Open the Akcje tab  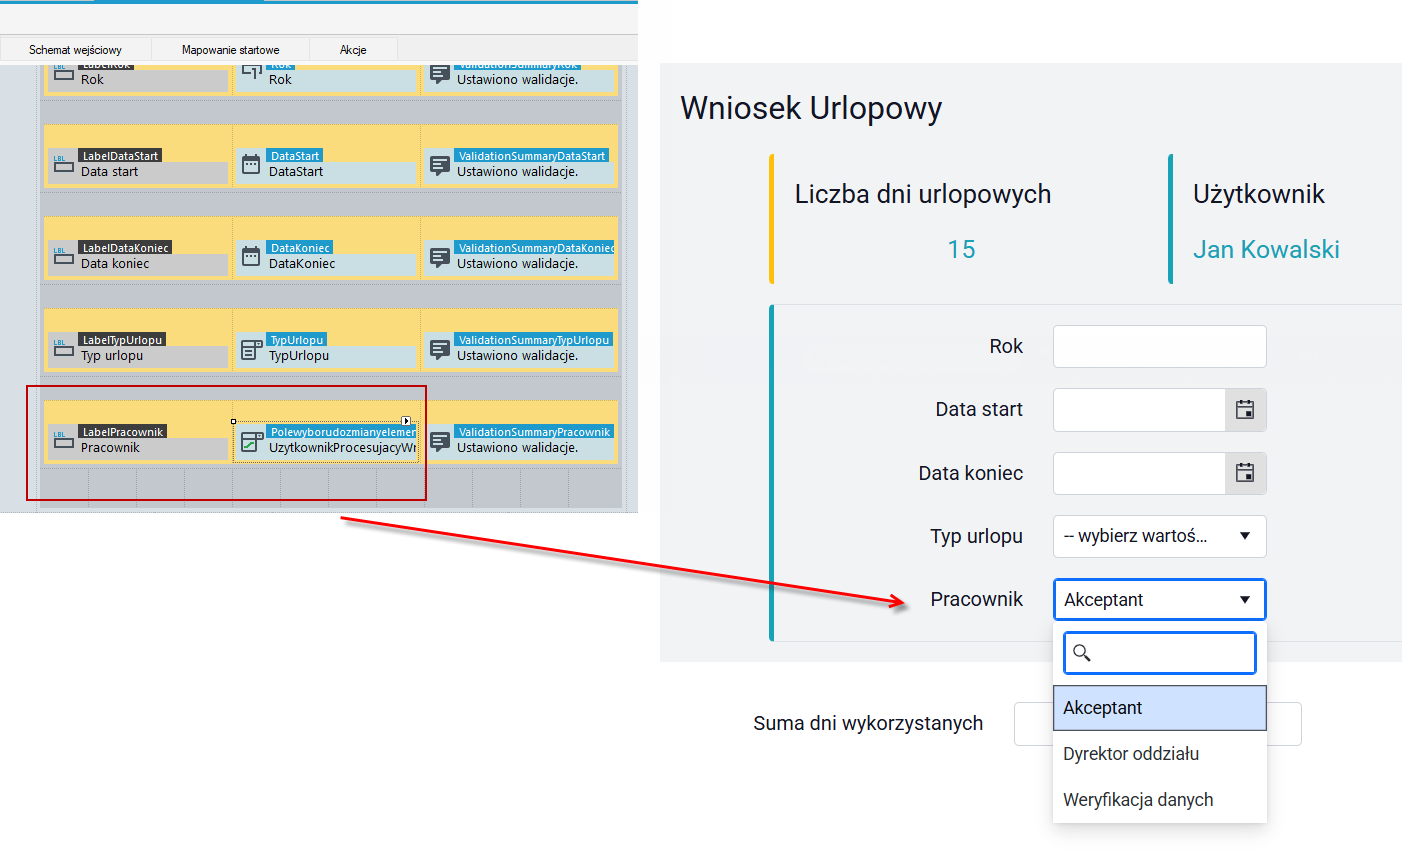coord(353,49)
